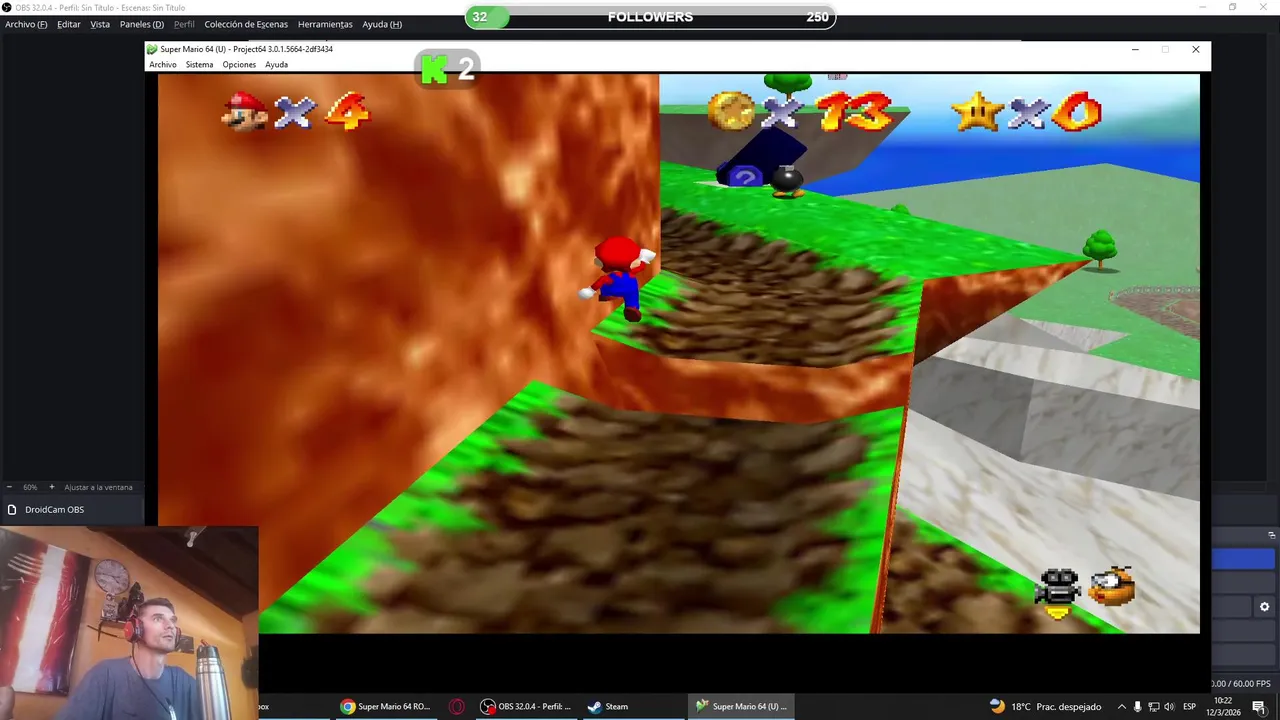
Task: Switch to OBS 32.0.4 taskbar item
Action: [526, 706]
